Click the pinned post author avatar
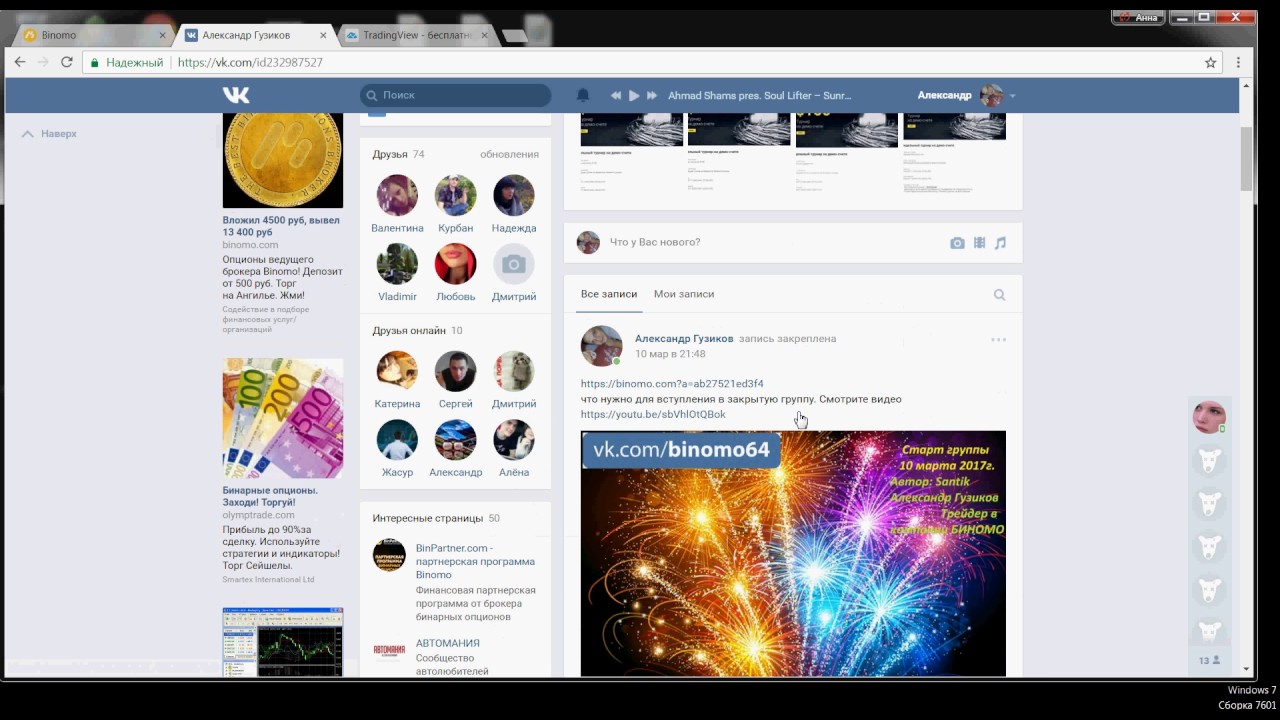This screenshot has height=720, width=1280. 601,346
